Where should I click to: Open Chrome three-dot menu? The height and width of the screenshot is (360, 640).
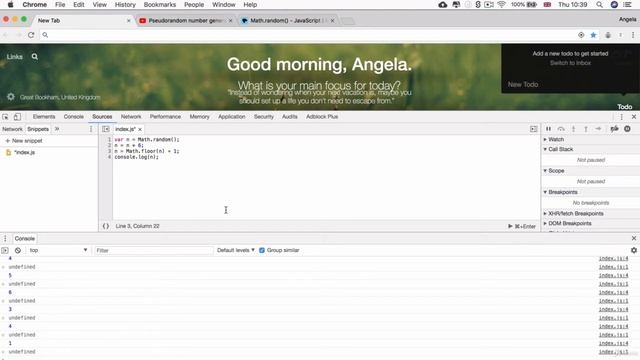[633, 35]
